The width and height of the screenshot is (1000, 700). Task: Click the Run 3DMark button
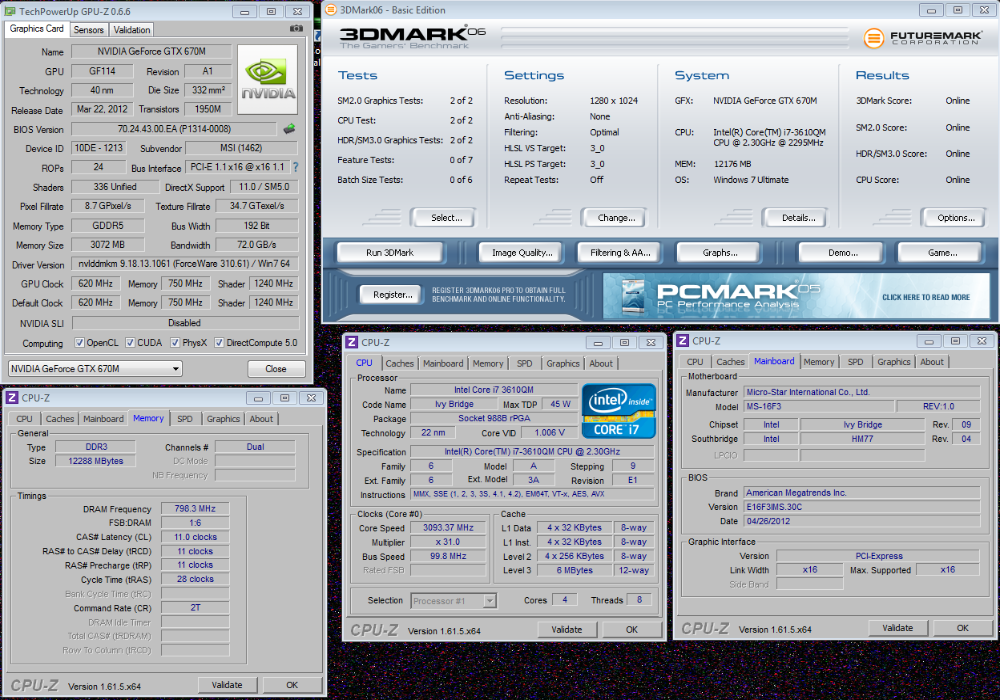pos(390,252)
